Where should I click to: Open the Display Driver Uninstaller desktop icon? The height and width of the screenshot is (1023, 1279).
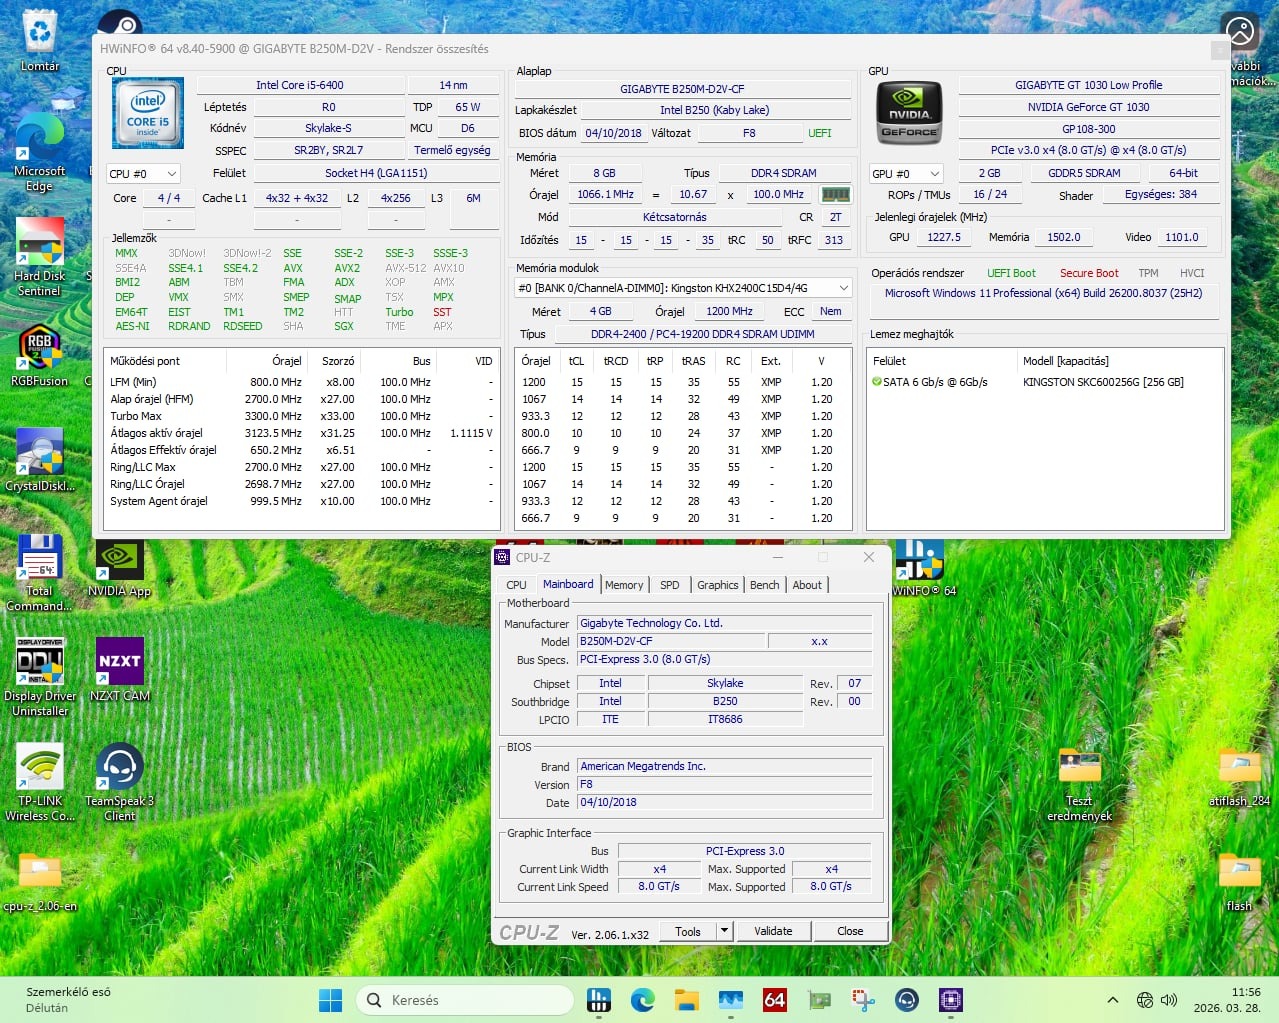tap(40, 677)
